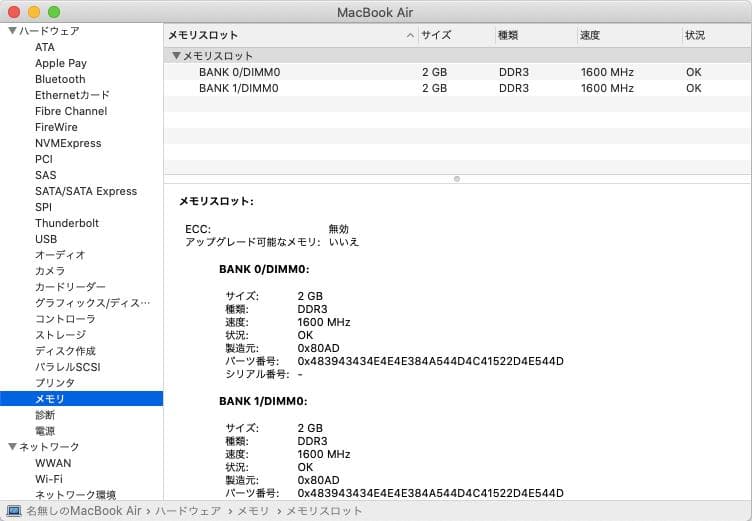Click the green zoom window button
752x521 pixels.
click(x=54, y=12)
